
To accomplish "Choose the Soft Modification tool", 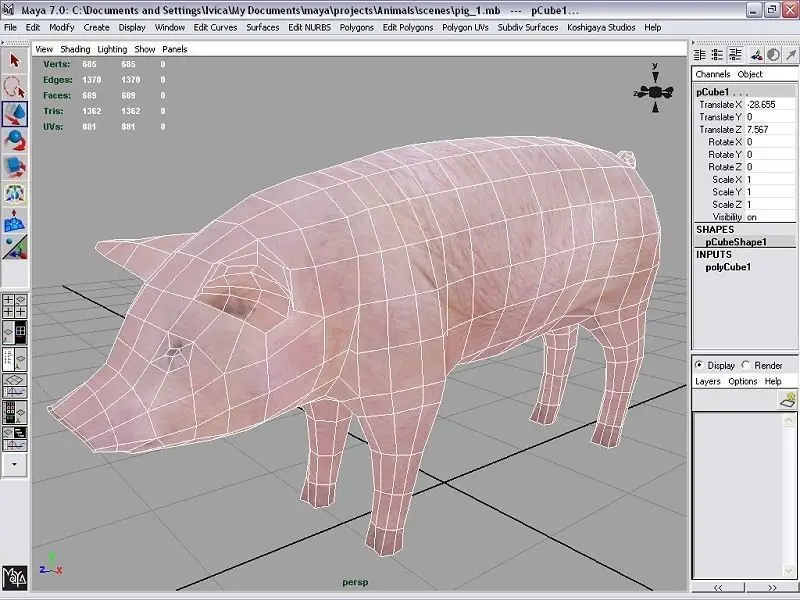I will [14, 220].
